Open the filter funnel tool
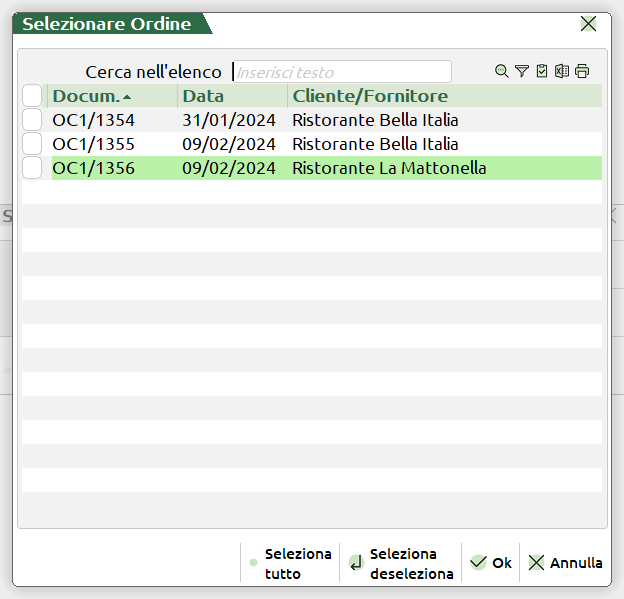 pos(522,71)
